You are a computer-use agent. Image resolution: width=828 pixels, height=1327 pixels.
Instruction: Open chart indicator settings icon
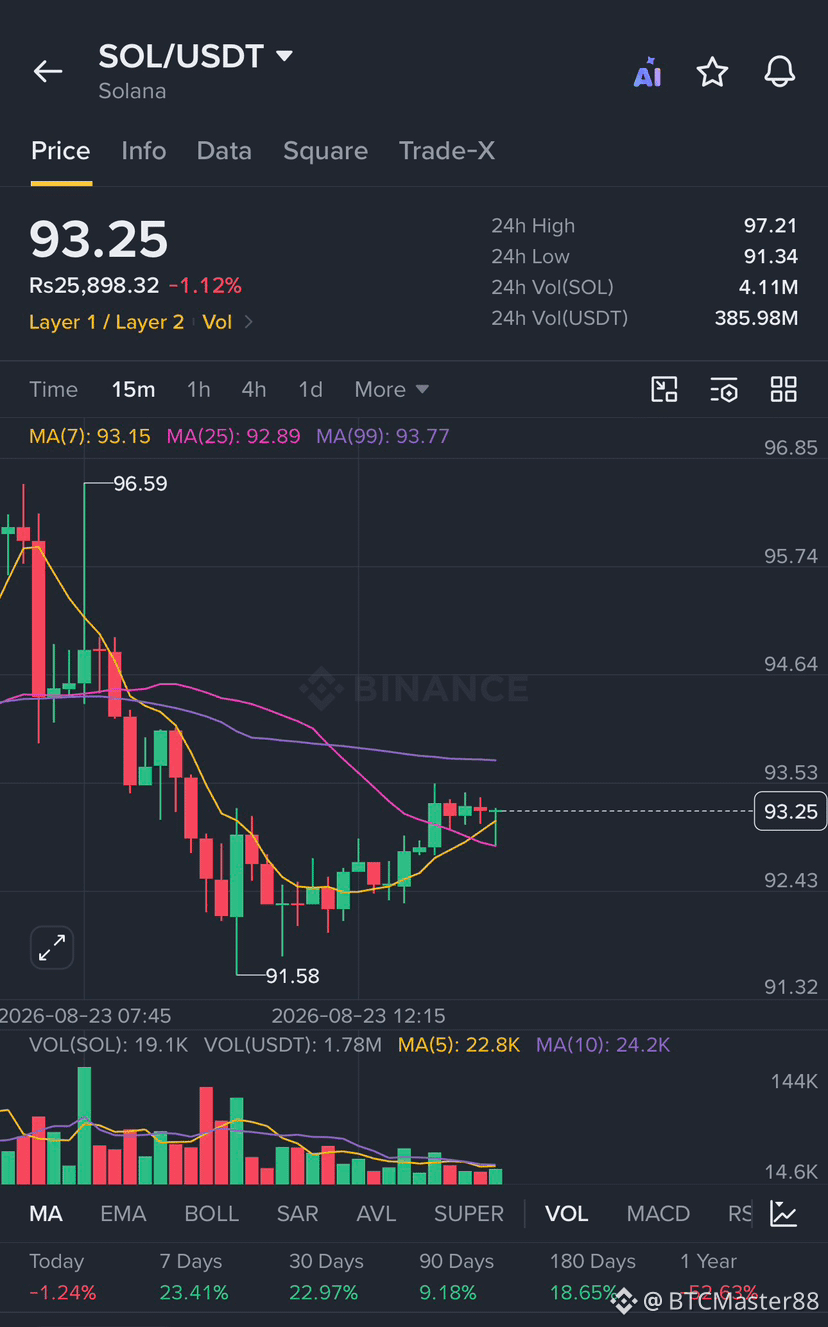pyautogui.click(x=724, y=389)
